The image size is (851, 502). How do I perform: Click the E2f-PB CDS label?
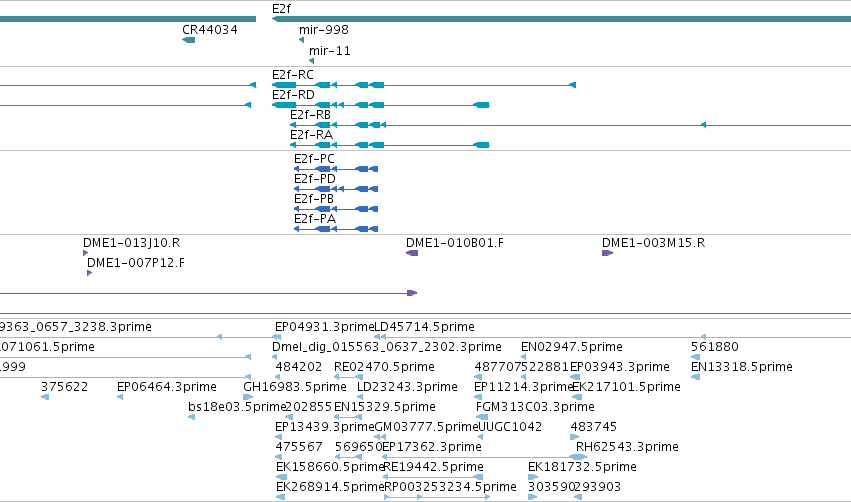coord(314,199)
